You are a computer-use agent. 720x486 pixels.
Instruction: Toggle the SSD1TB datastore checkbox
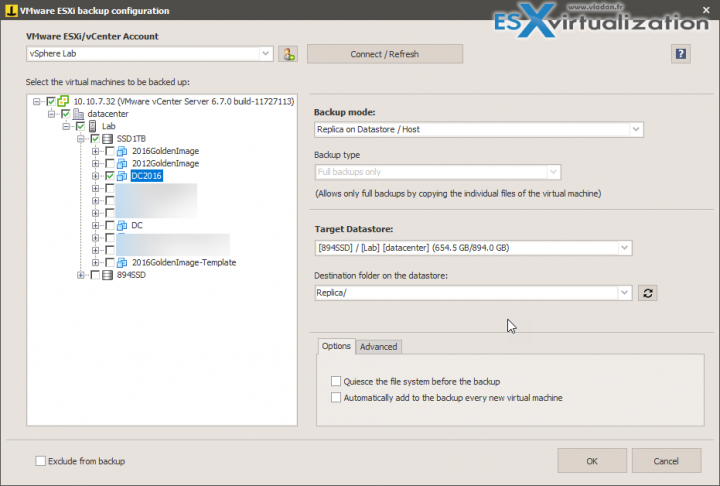coord(95,138)
